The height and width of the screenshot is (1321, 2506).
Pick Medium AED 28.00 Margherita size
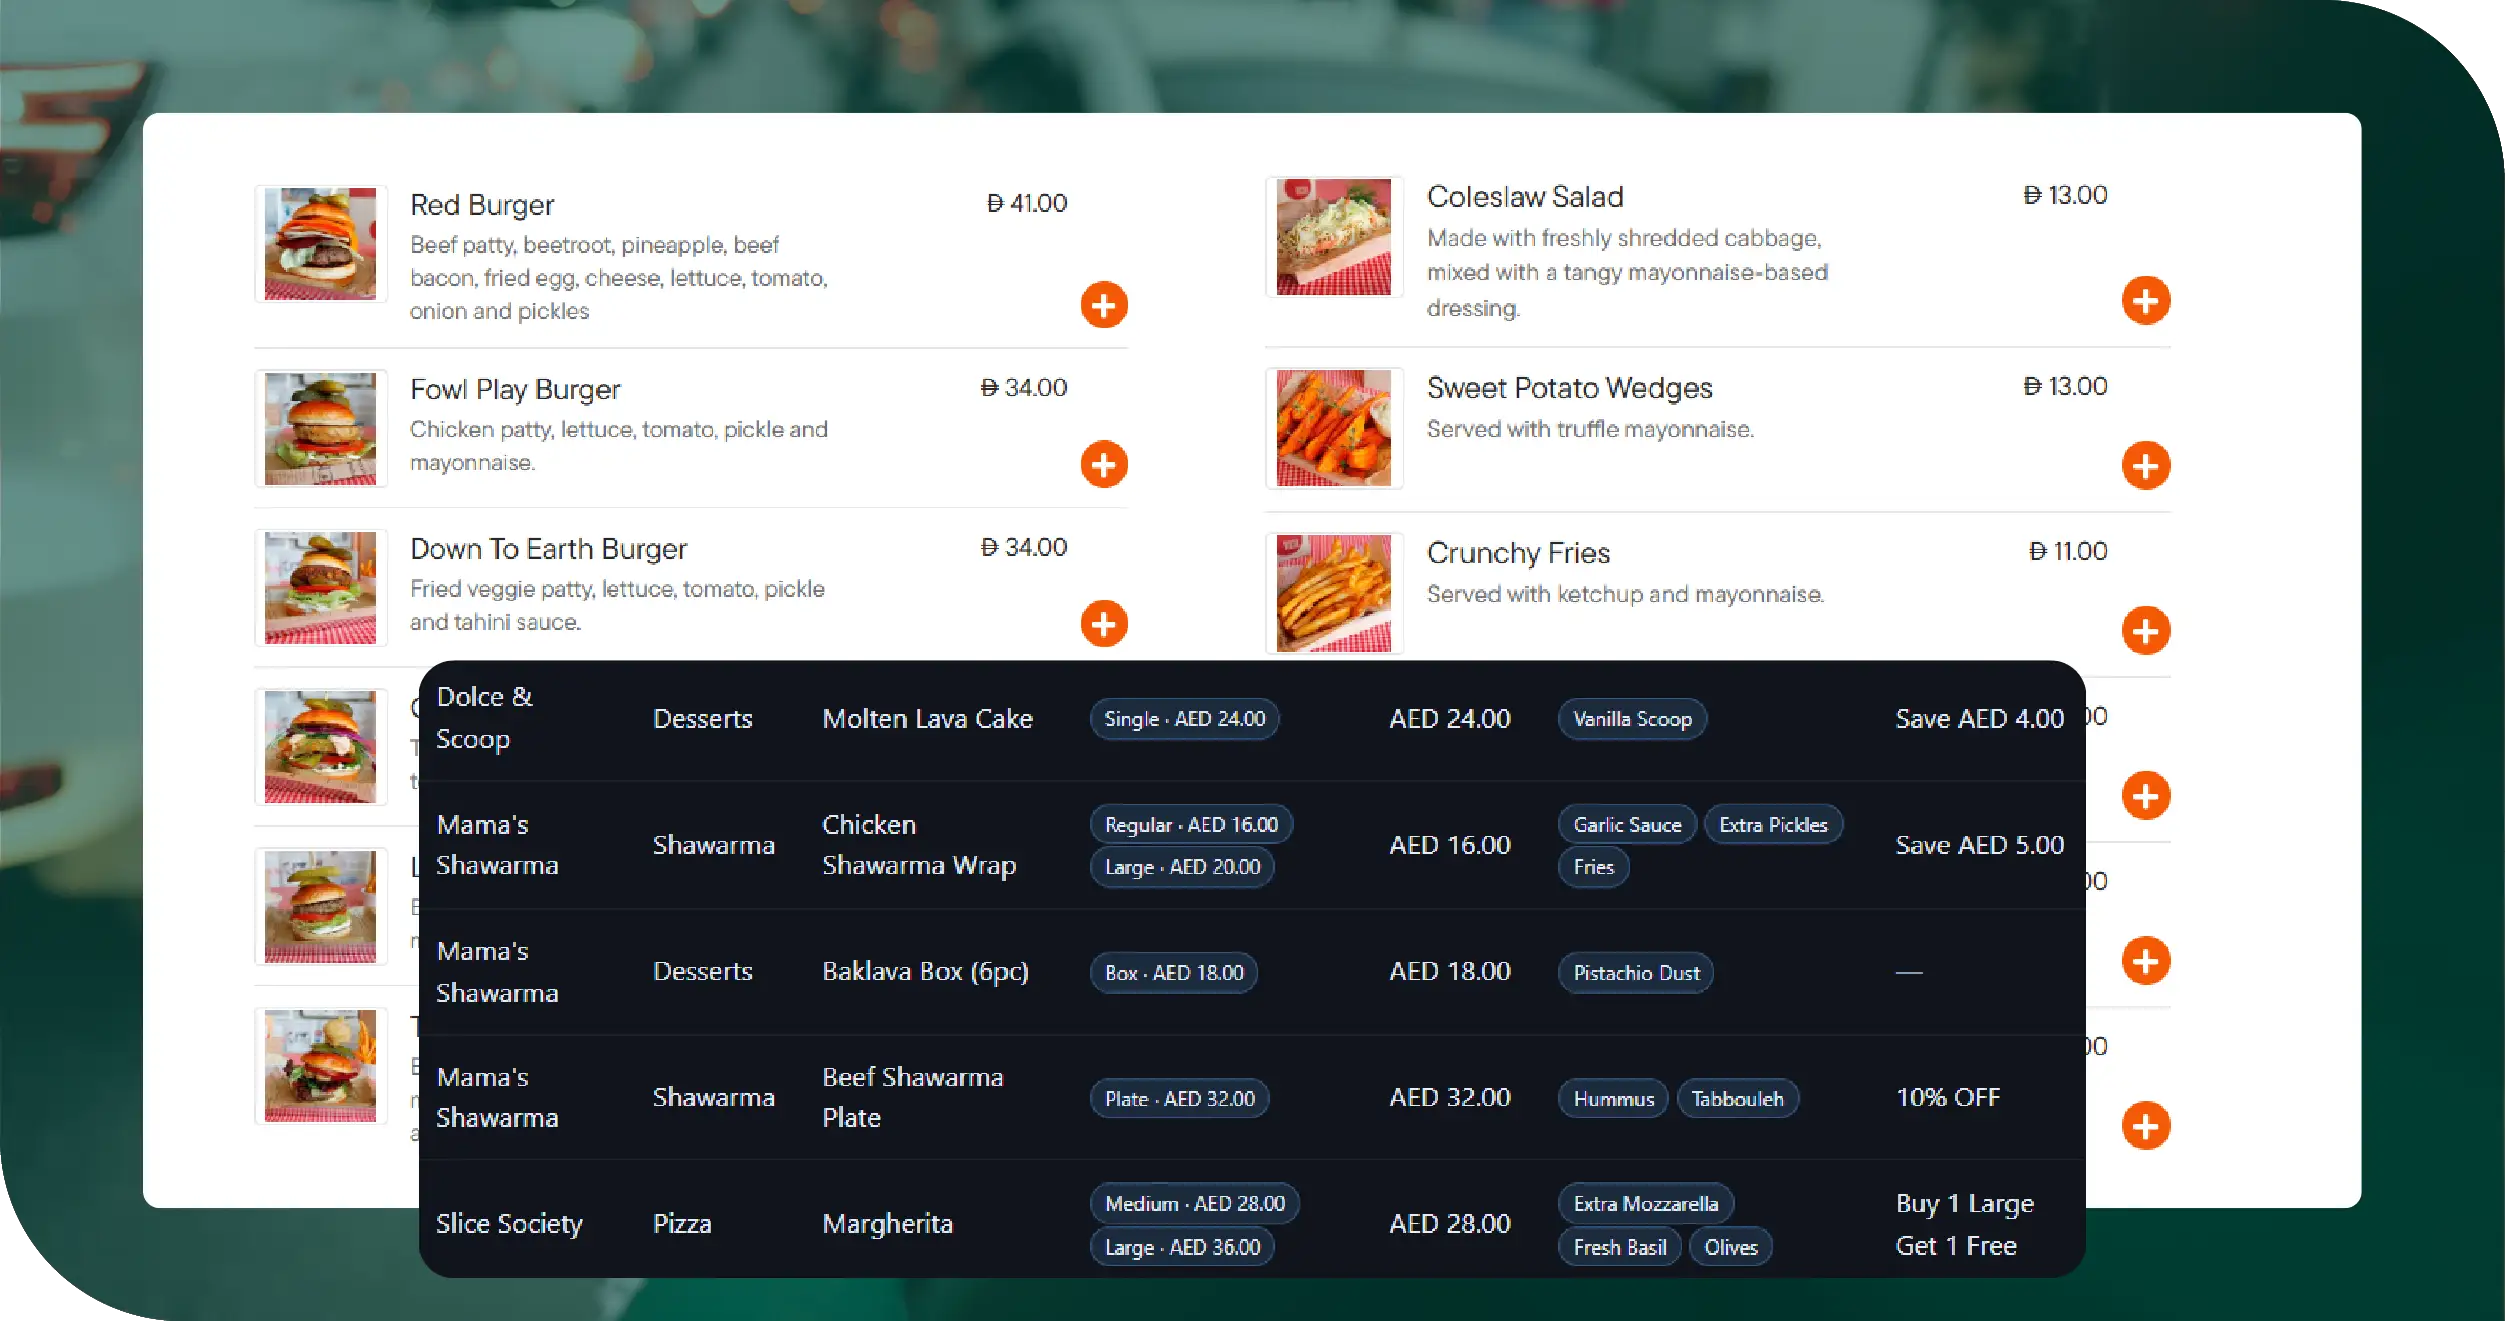click(1194, 1204)
